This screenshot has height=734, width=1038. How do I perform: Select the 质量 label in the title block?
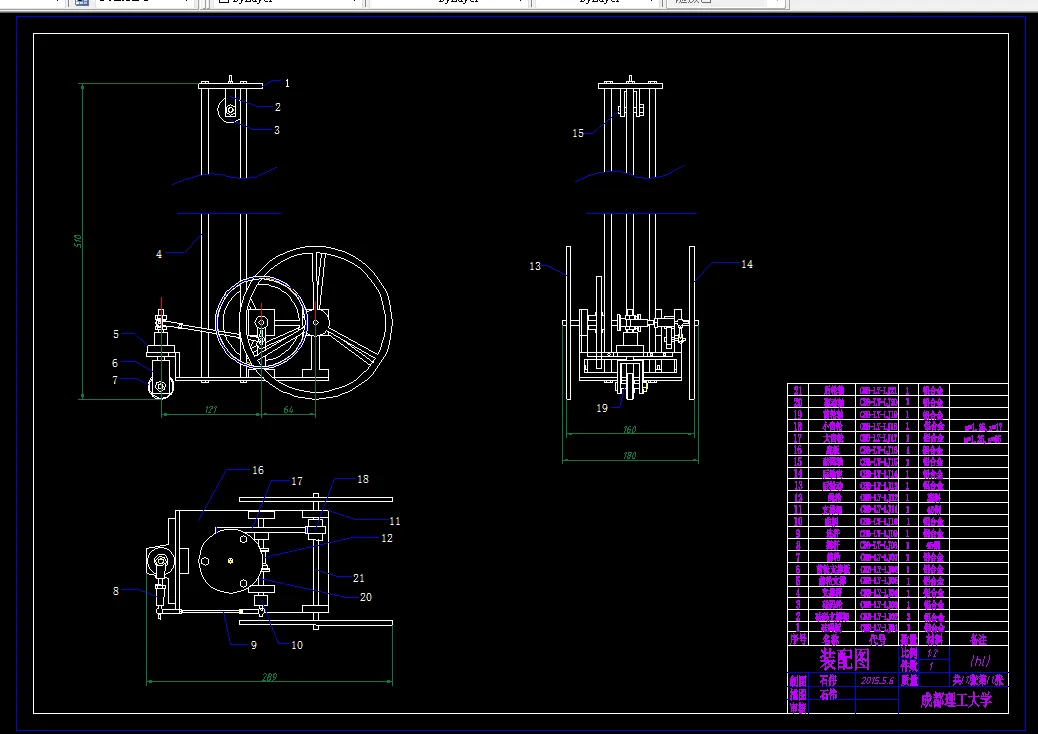(x=908, y=680)
